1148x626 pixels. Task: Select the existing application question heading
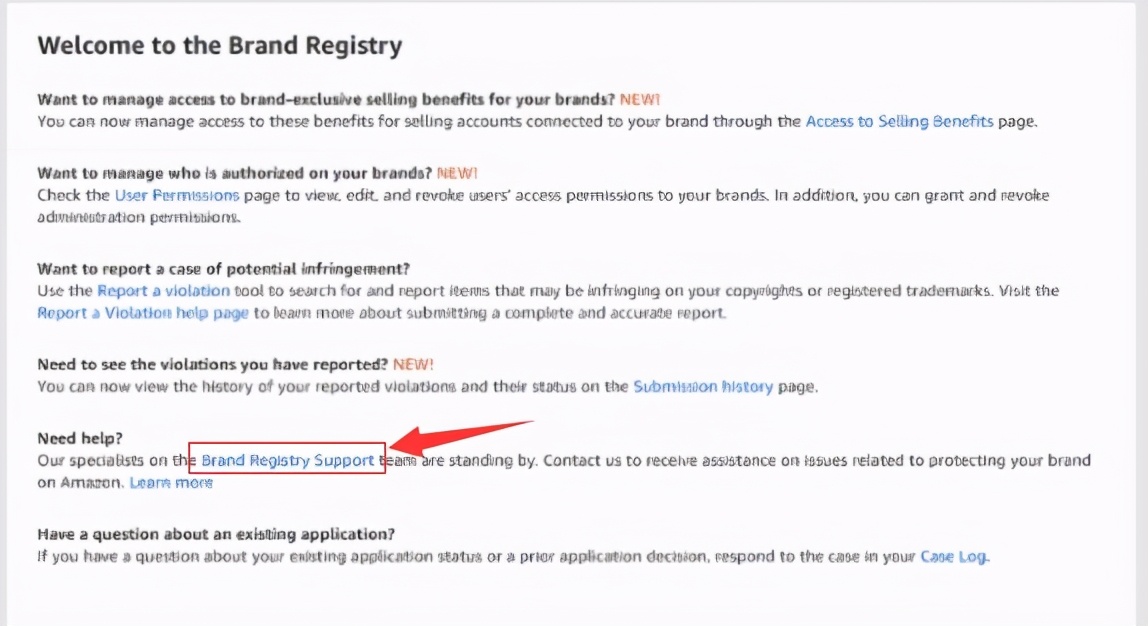click(216, 534)
